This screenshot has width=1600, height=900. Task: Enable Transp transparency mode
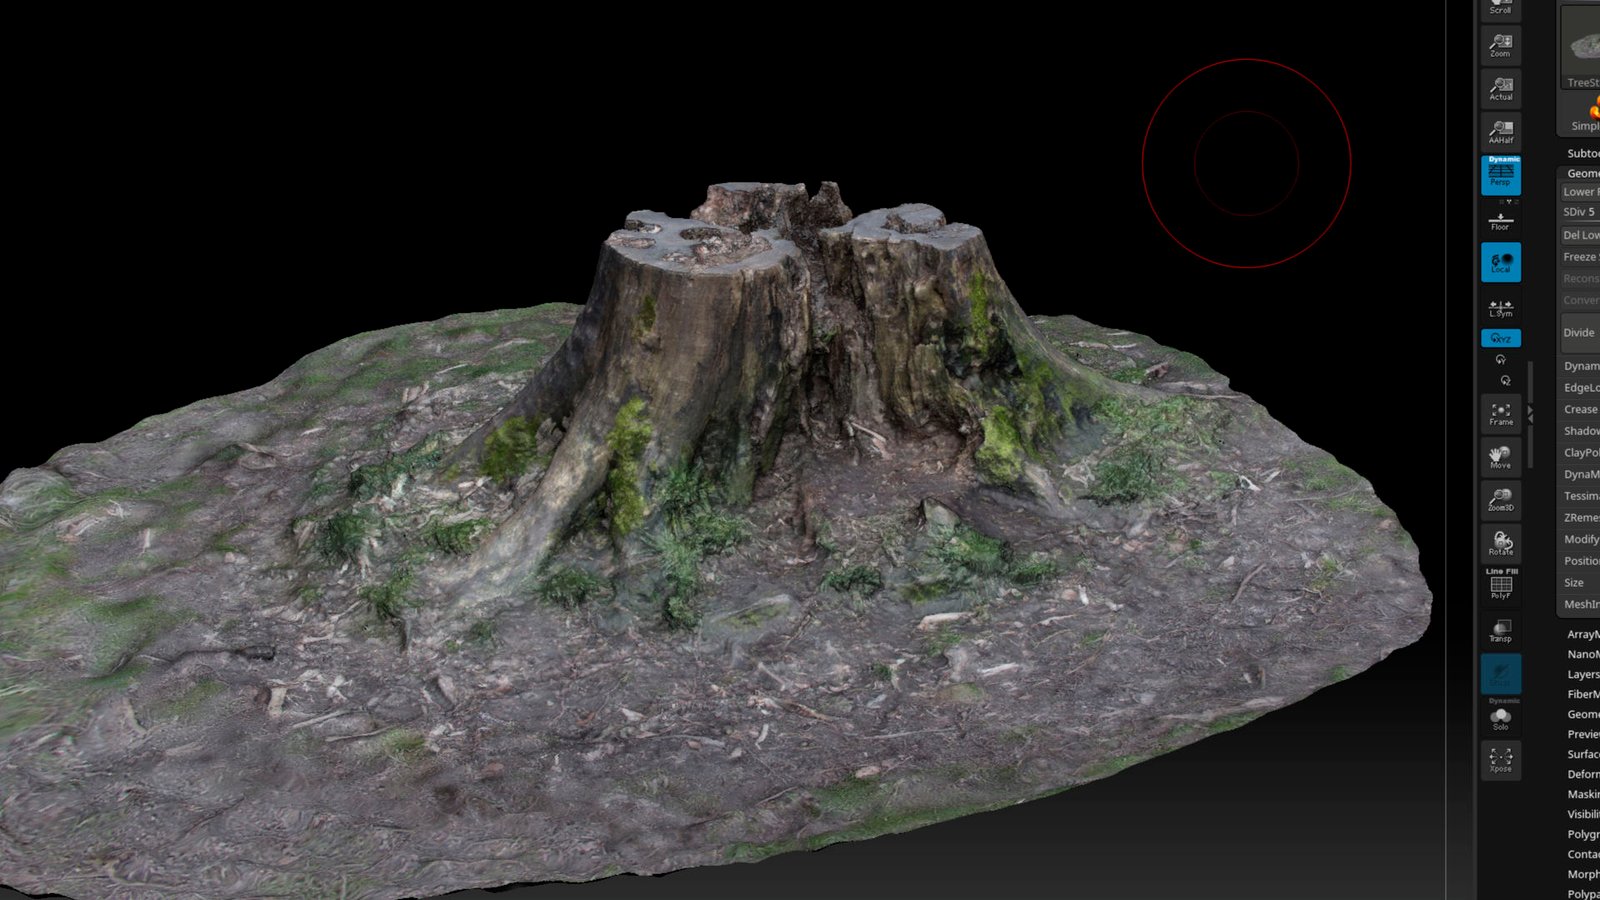[1500, 630]
